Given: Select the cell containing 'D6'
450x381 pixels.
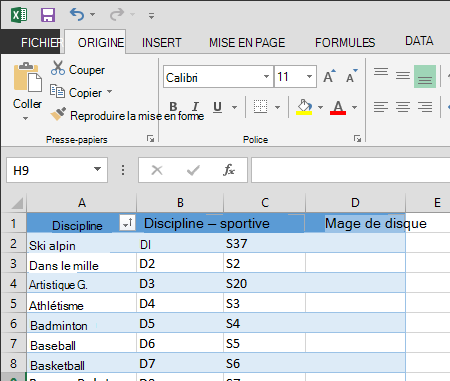Looking at the screenshot, I should 180,343.
